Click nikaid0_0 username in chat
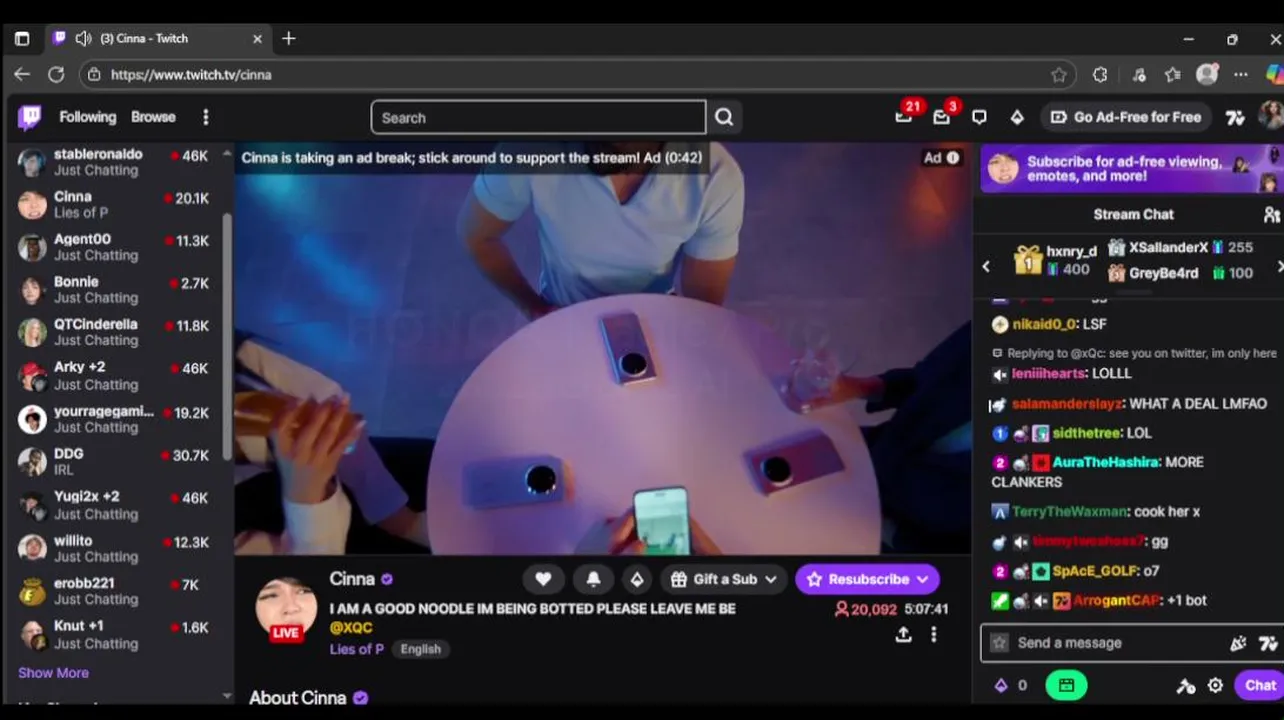The height and width of the screenshot is (720, 1284). click(1045, 324)
